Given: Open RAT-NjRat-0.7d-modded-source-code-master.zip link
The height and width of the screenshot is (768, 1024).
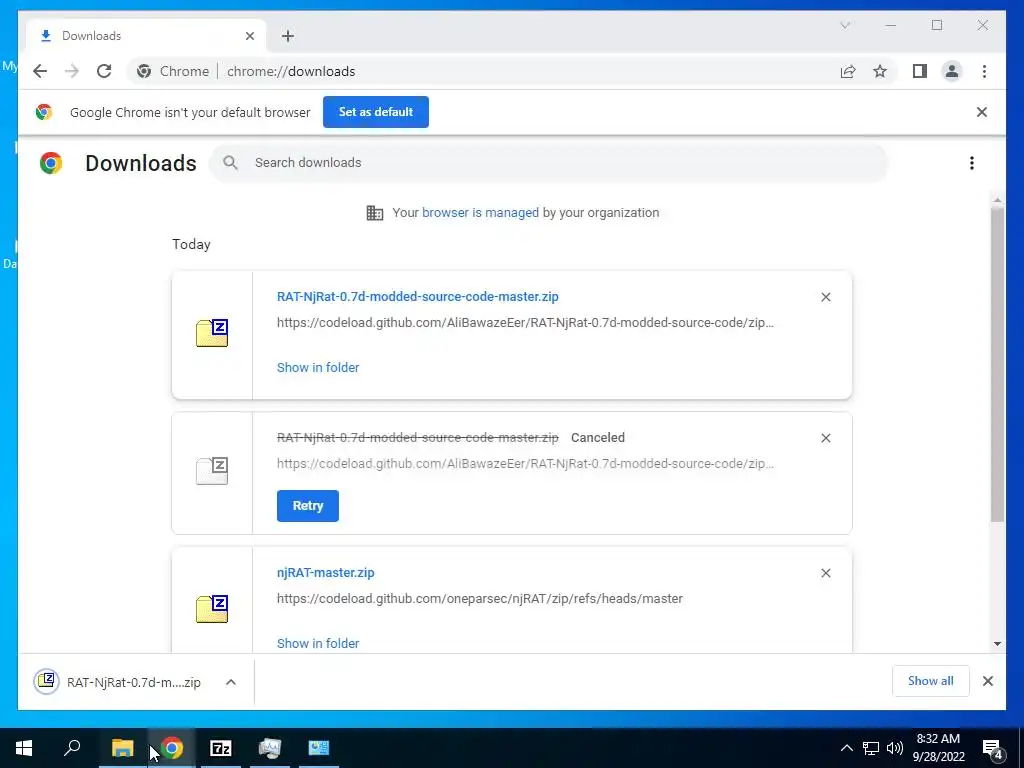Looking at the screenshot, I should pyautogui.click(x=418, y=296).
